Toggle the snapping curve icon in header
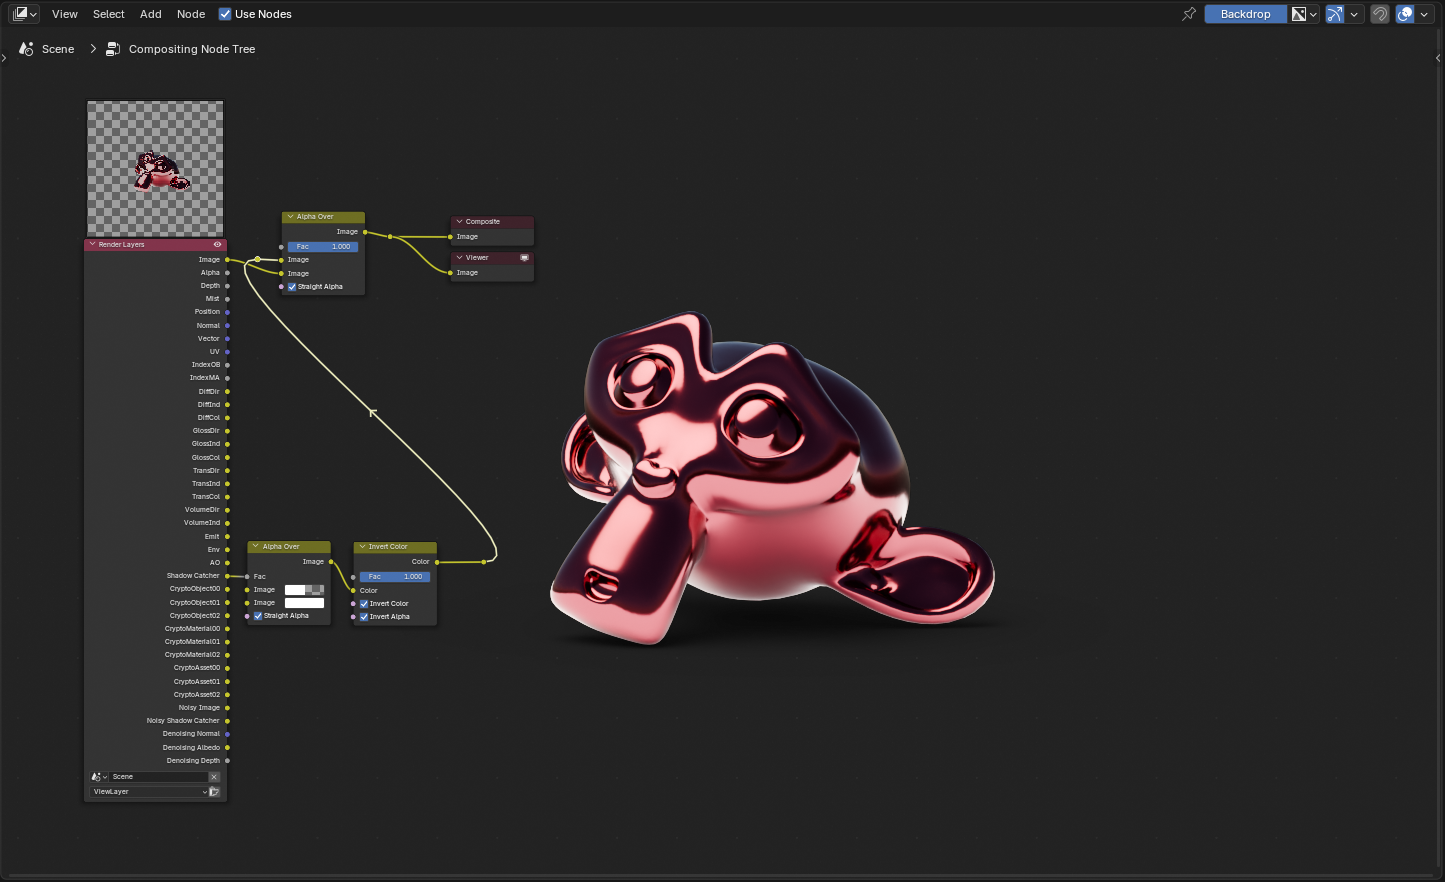 click(x=1335, y=14)
